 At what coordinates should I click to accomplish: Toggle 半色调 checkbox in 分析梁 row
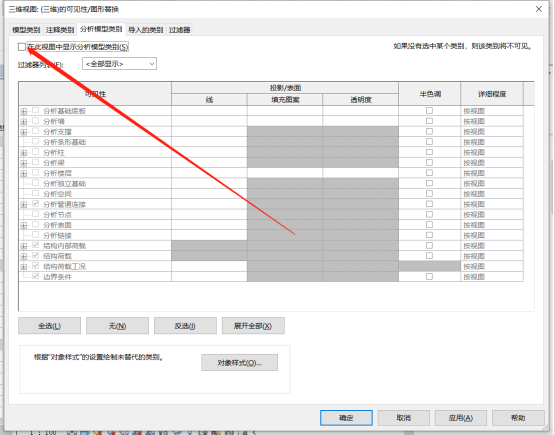pyautogui.click(x=429, y=163)
